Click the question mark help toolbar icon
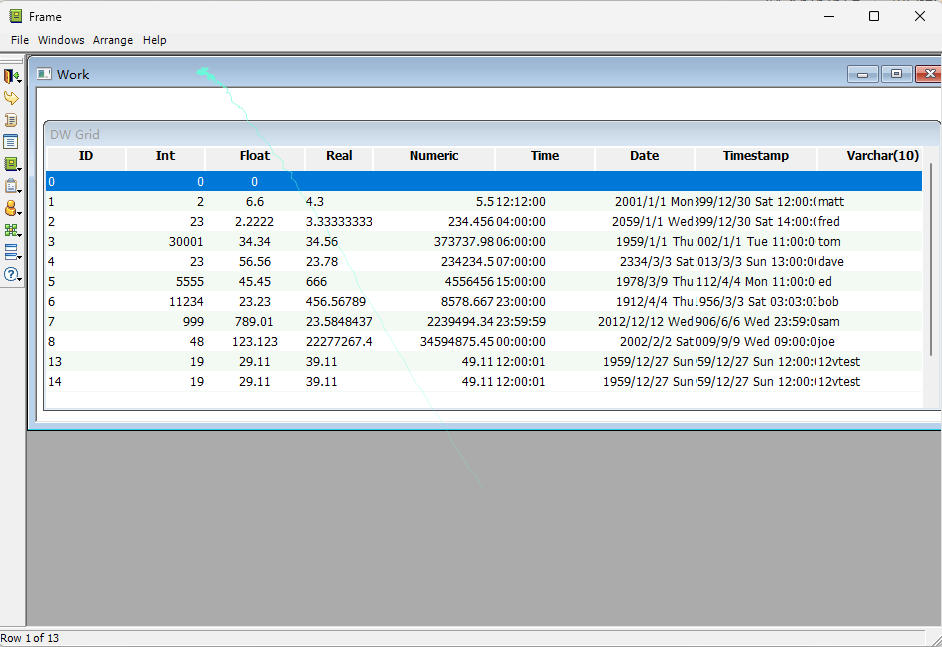Viewport: 942px width, 647px height. (11, 273)
